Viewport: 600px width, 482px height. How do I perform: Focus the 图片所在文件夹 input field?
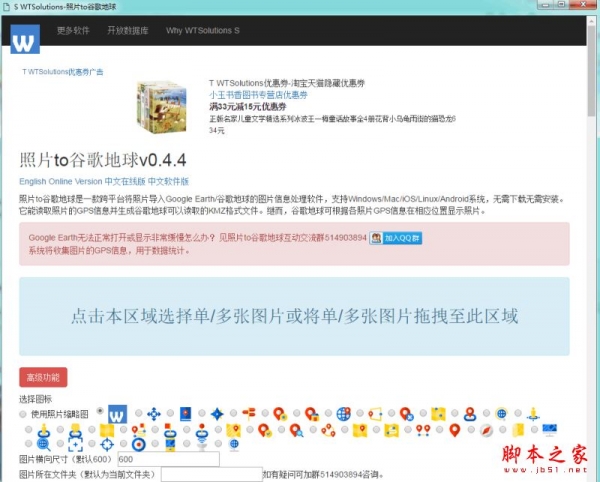pyautogui.click(x=212, y=474)
